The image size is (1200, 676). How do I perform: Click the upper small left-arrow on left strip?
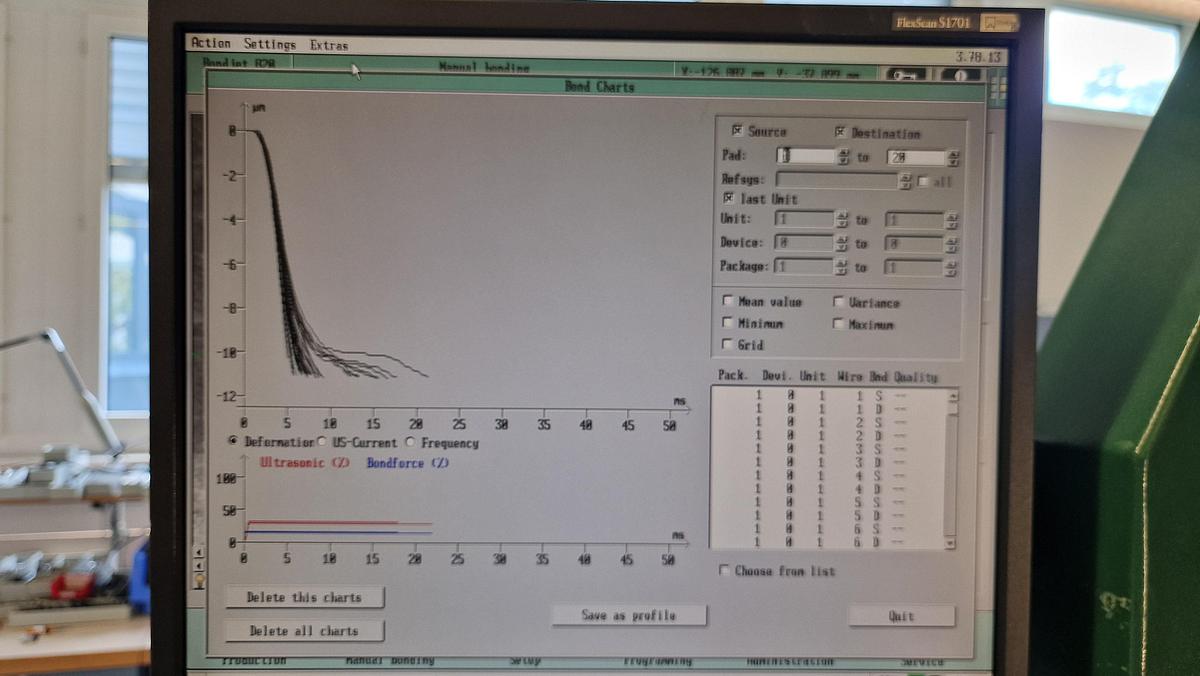200,551
